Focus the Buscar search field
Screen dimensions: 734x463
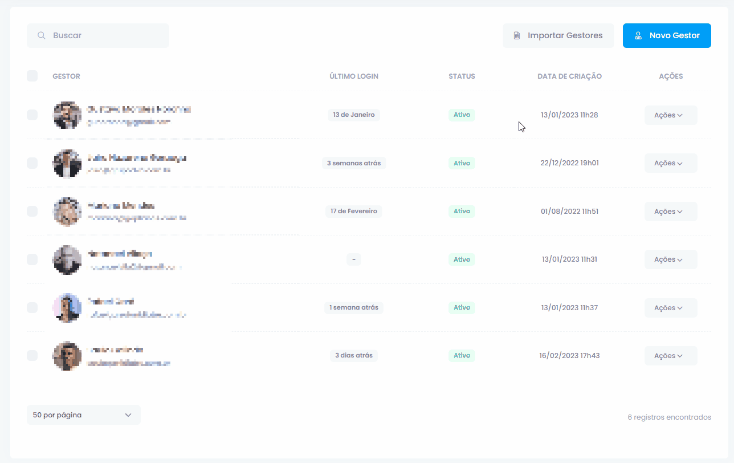point(98,36)
